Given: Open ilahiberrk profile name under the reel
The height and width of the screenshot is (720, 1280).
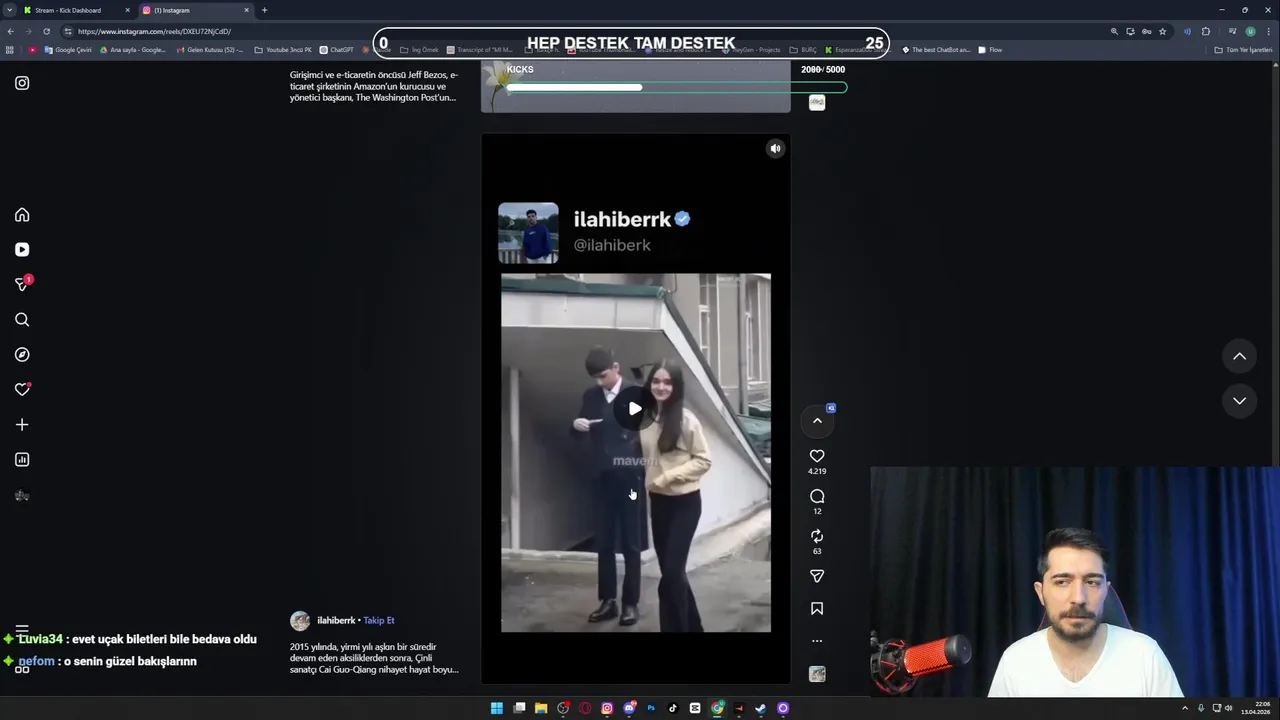Looking at the screenshot, I should click(336, 620).
